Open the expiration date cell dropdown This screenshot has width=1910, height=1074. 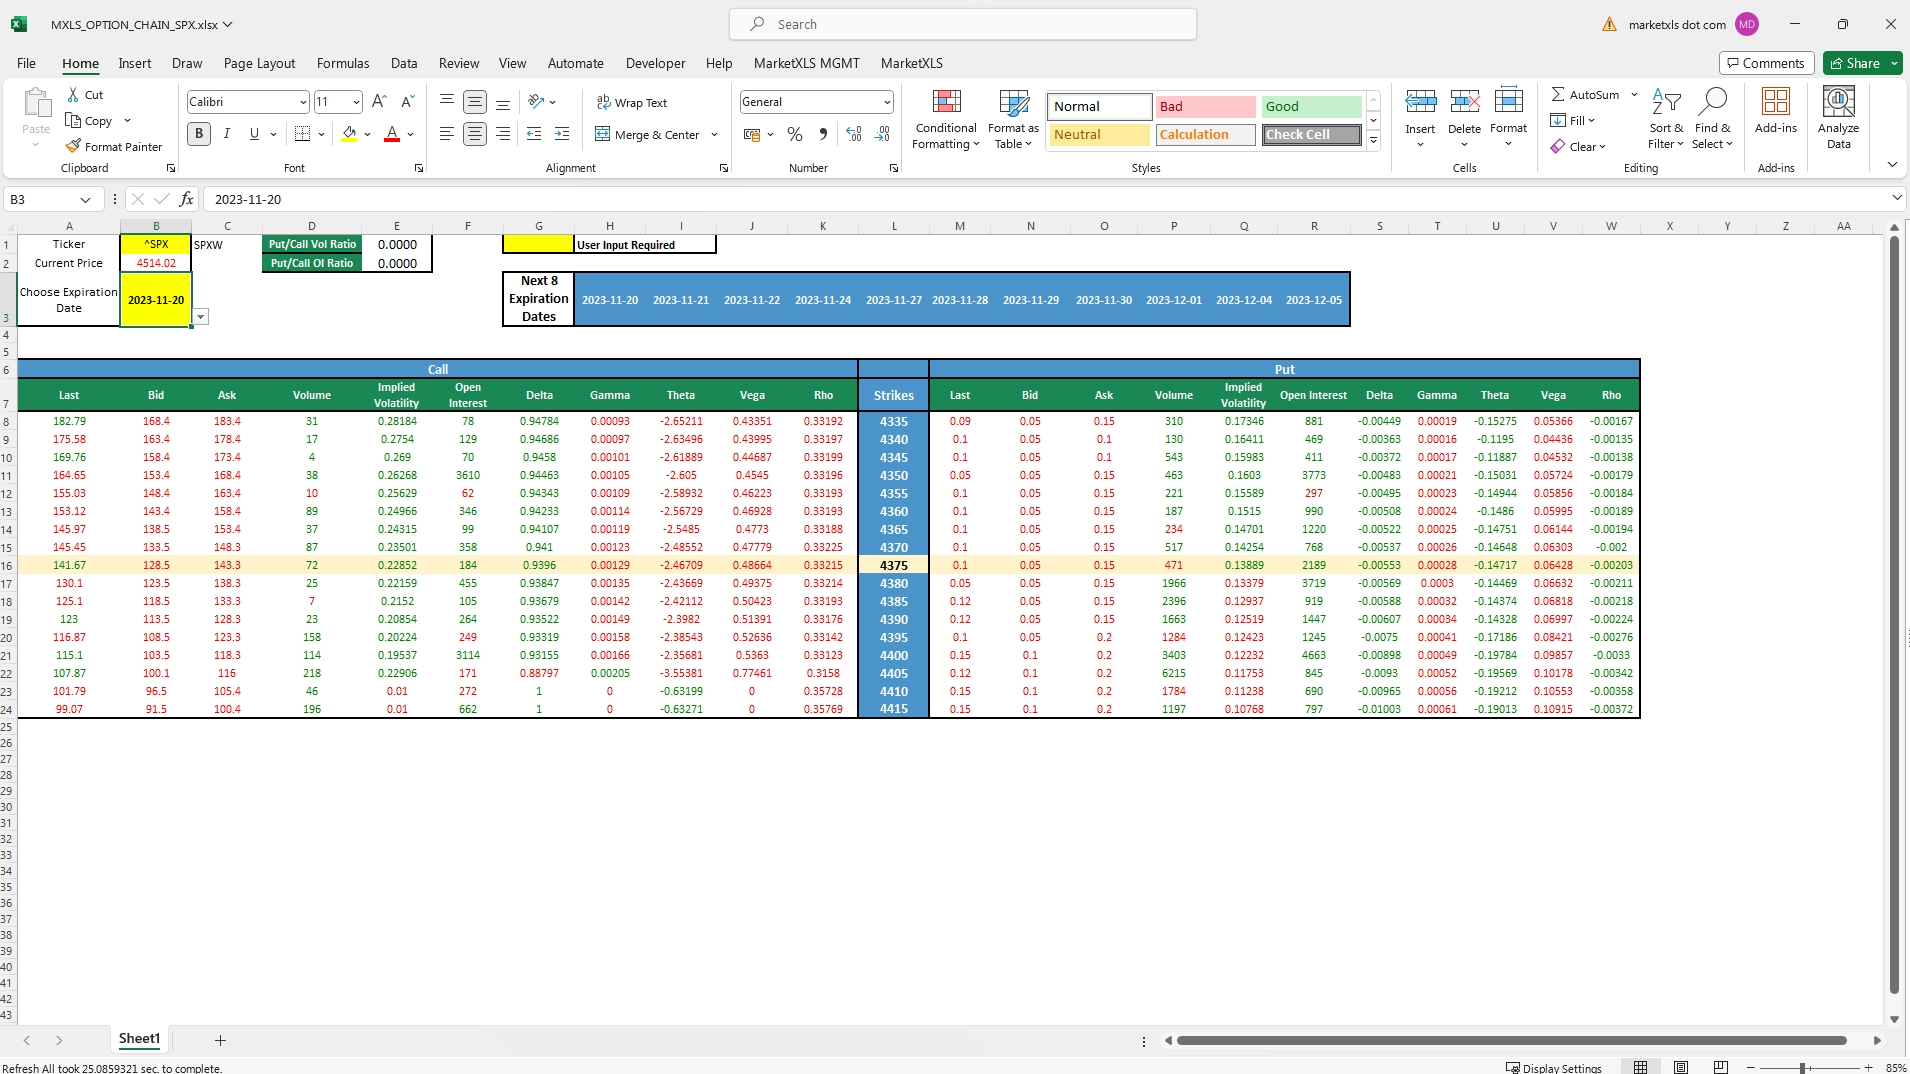pyautogui.click(x=201, y=317)
